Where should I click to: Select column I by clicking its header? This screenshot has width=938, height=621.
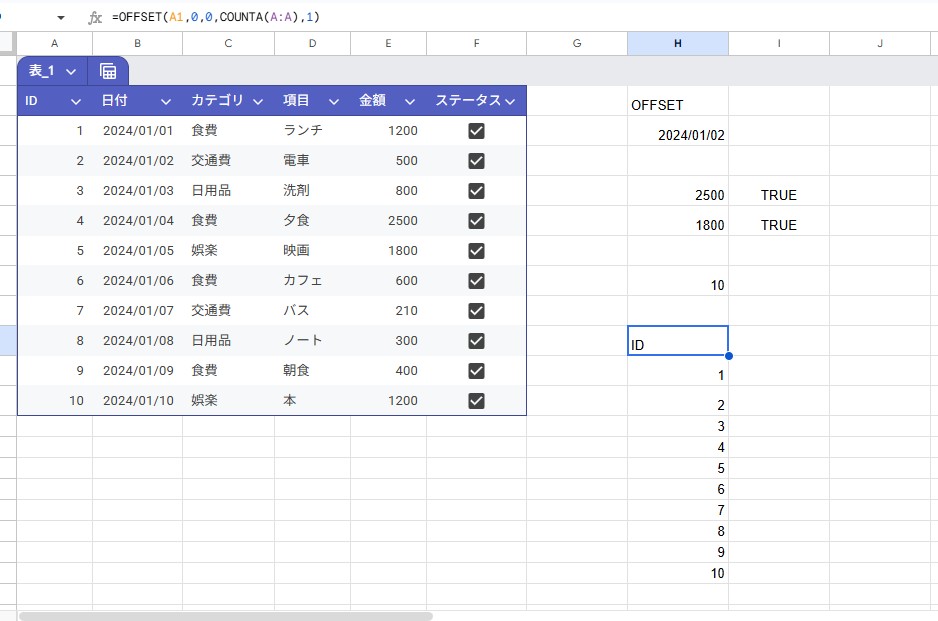point(778,43)
